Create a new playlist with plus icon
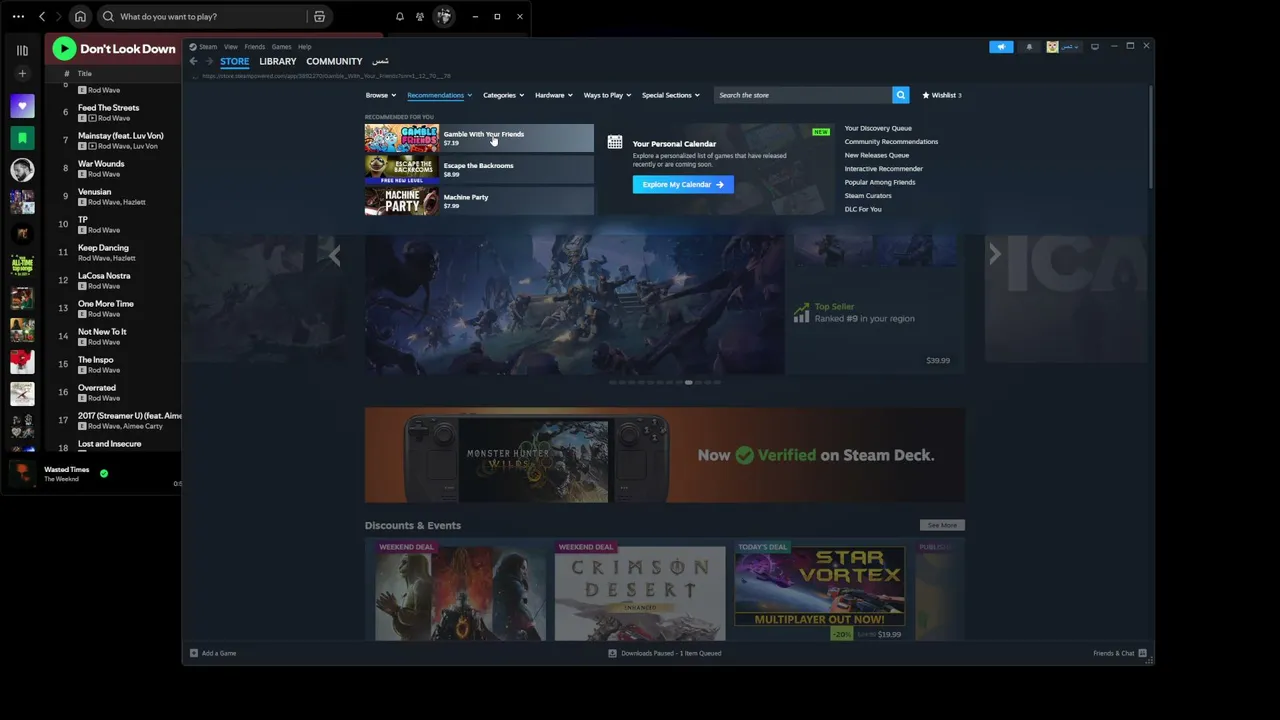This screenshot has width=1280, height=720. 22,74
